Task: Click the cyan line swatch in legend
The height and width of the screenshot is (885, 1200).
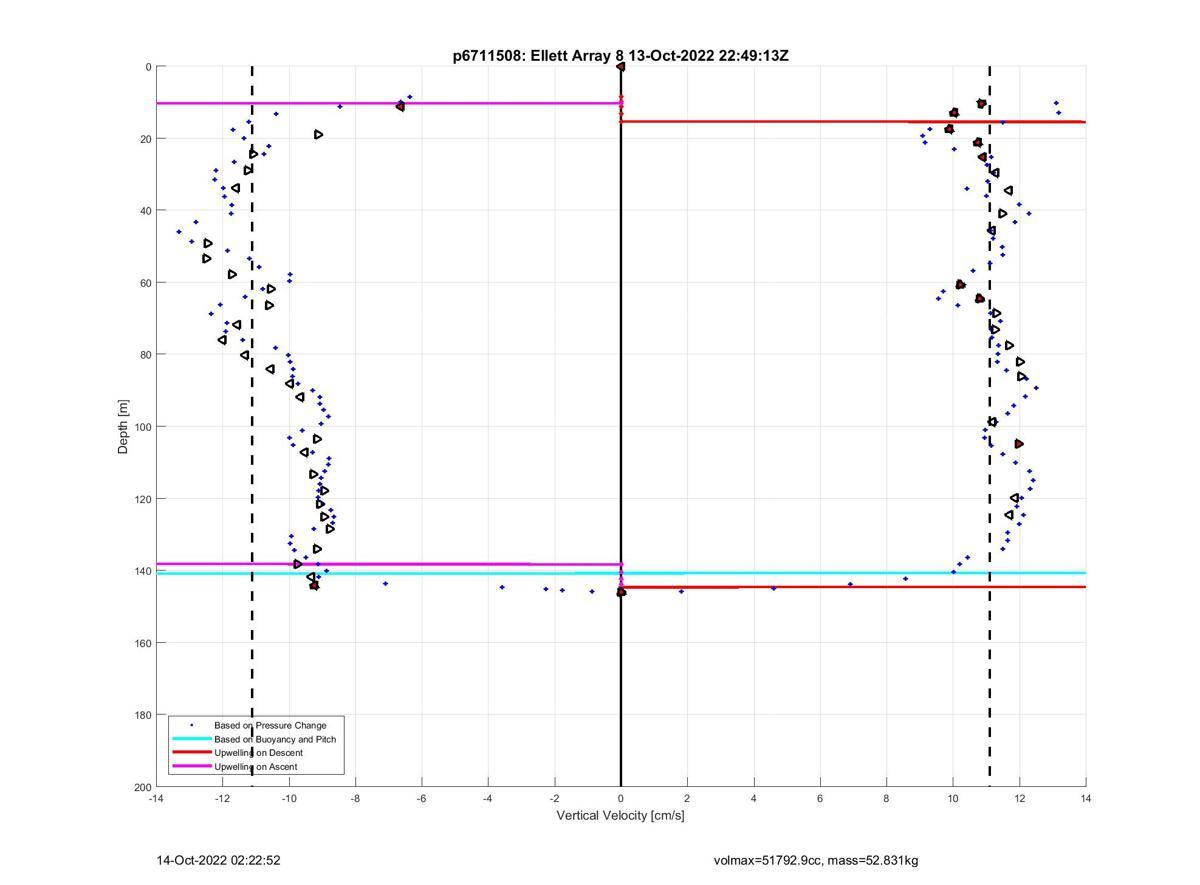Action: pos(191,739)
